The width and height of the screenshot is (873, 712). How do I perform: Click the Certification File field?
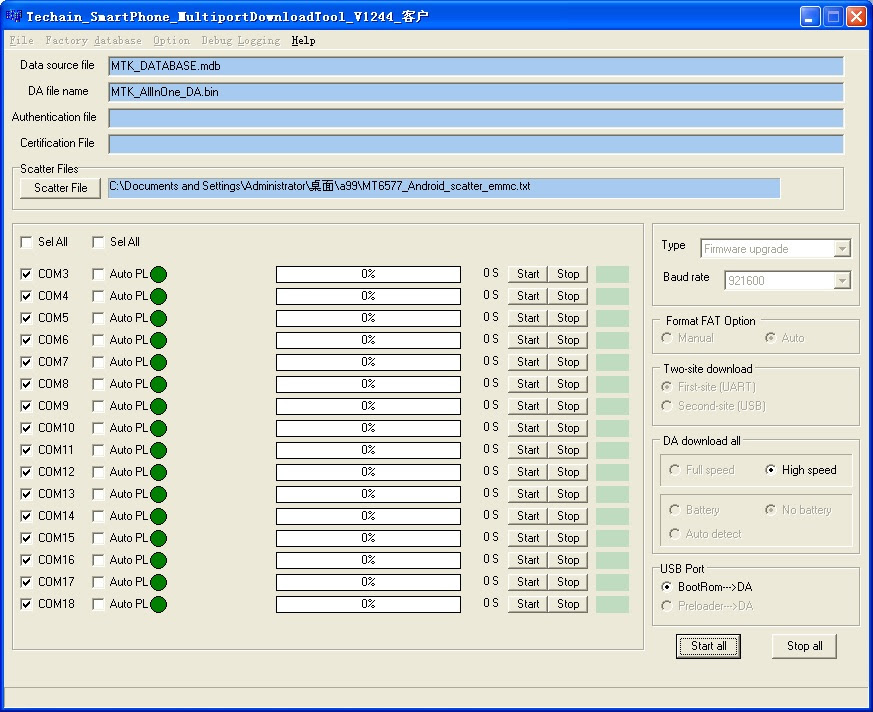[x=476, y=144]
